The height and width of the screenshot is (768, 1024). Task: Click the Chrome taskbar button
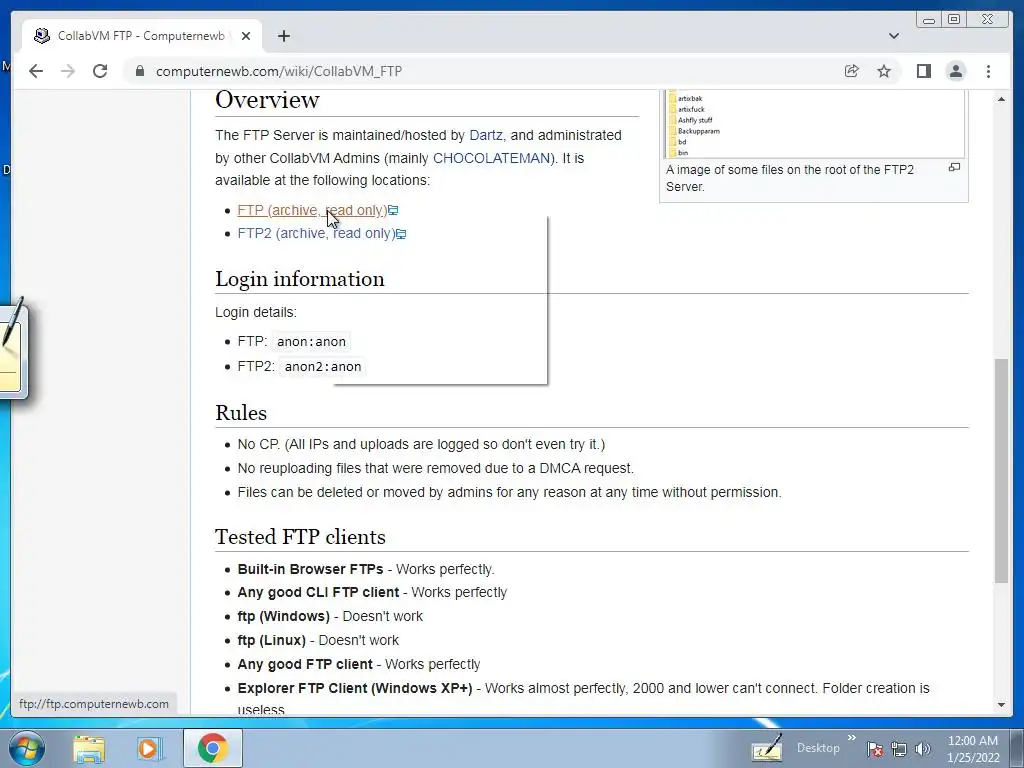pos(212,748)
